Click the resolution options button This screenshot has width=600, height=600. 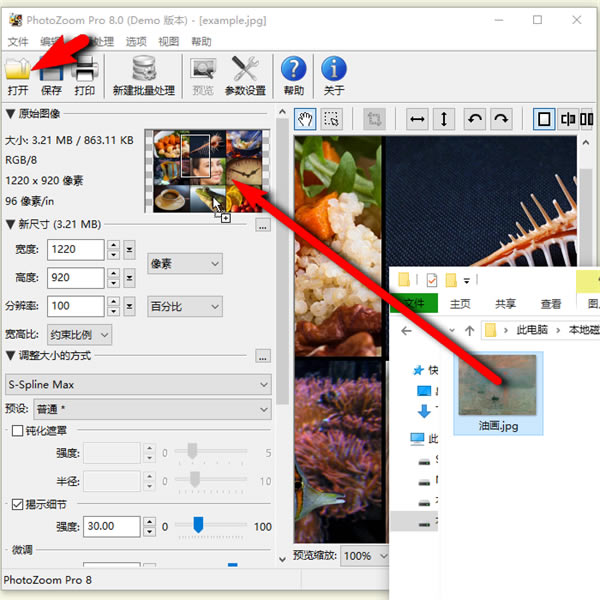[129, 306]
